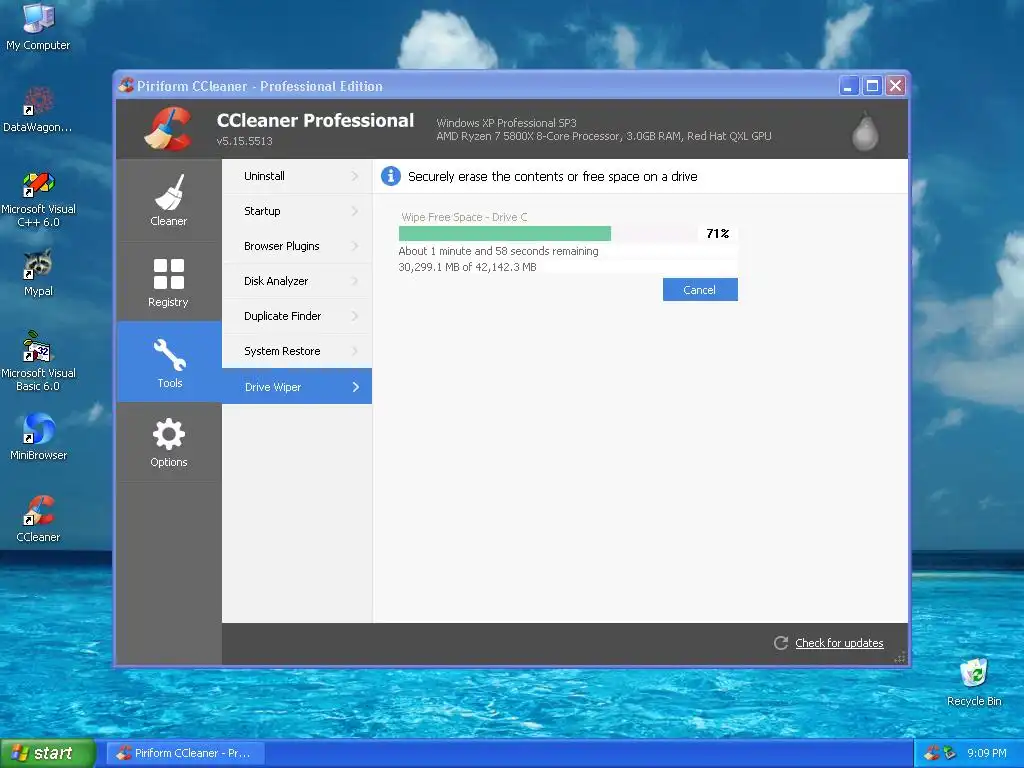
Task: Open the Registry section grid icon
Action: point(168,274)
